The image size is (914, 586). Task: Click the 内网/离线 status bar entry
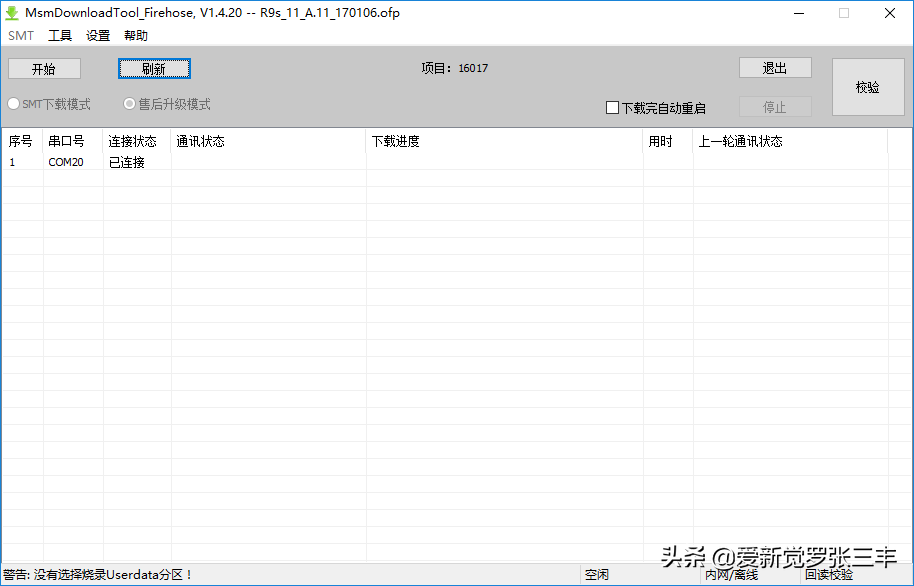(732, 575)
